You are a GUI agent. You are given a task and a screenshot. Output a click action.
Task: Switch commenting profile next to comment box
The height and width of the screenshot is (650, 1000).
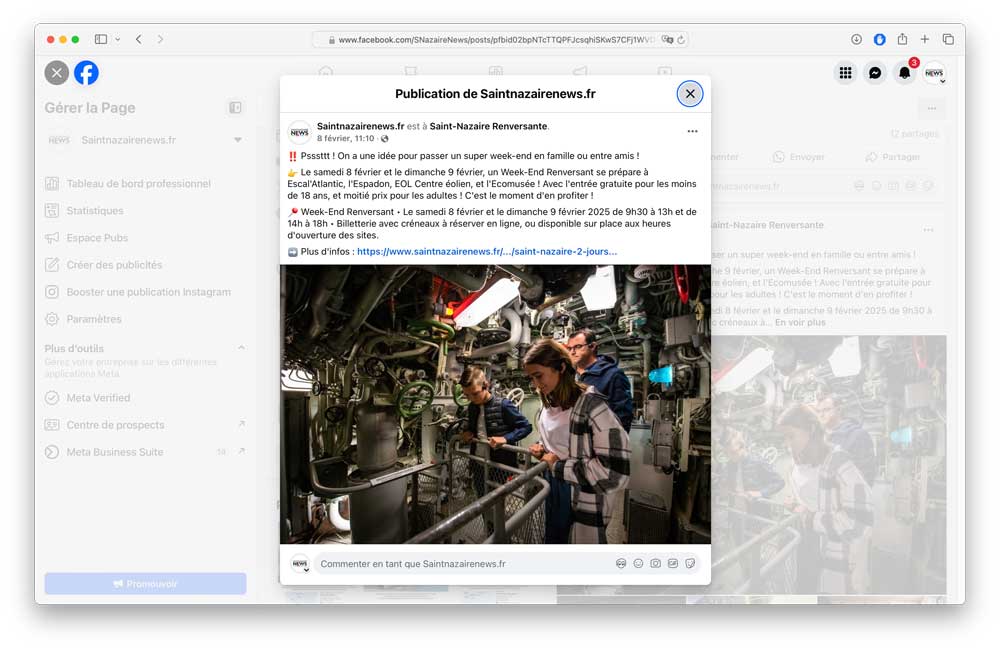tap(300, 565)
